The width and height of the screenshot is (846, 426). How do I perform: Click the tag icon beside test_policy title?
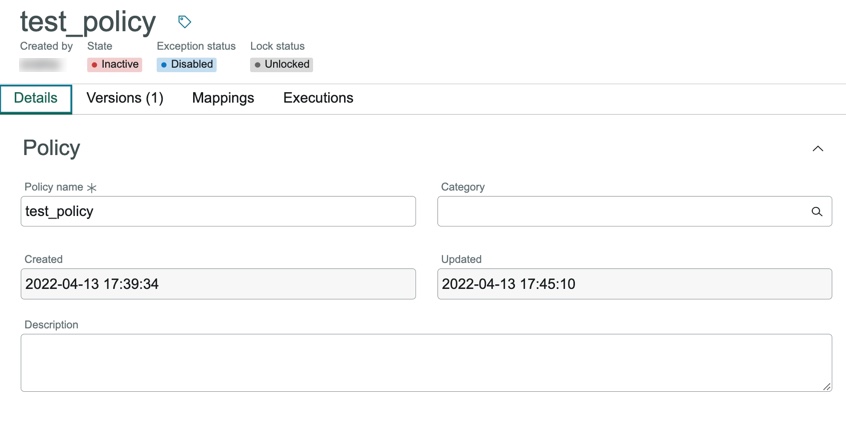pos(185,22)
